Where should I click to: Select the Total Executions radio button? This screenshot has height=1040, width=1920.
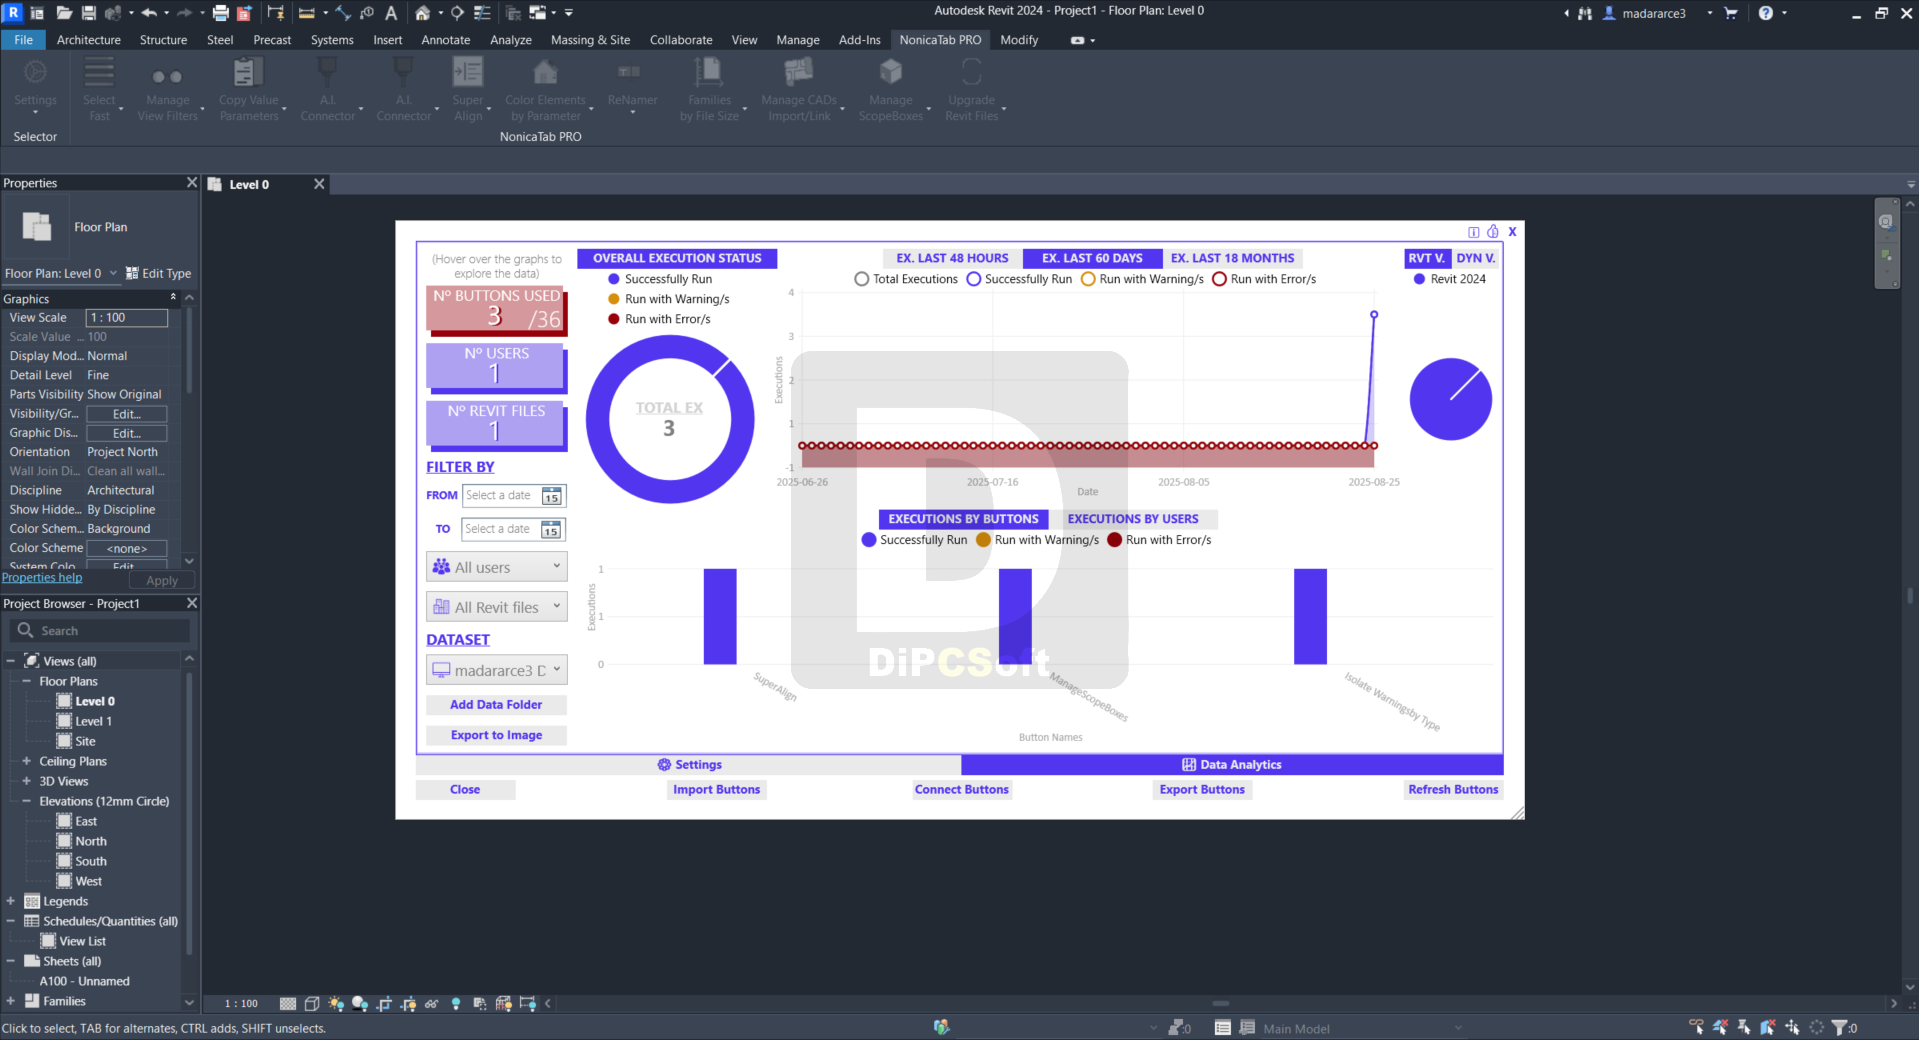coord(861,279)
